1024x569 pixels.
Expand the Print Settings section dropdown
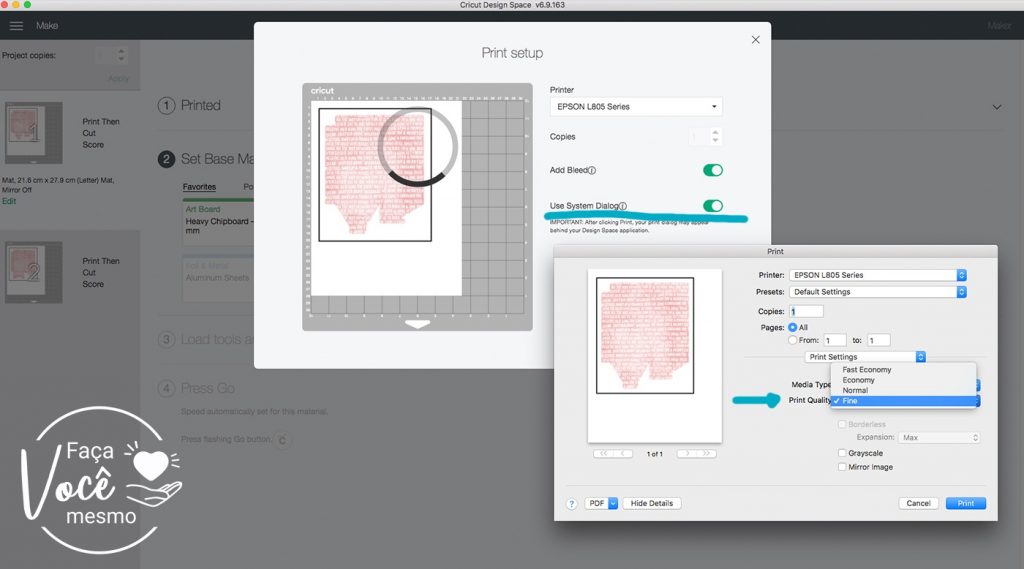pos(865,357)
